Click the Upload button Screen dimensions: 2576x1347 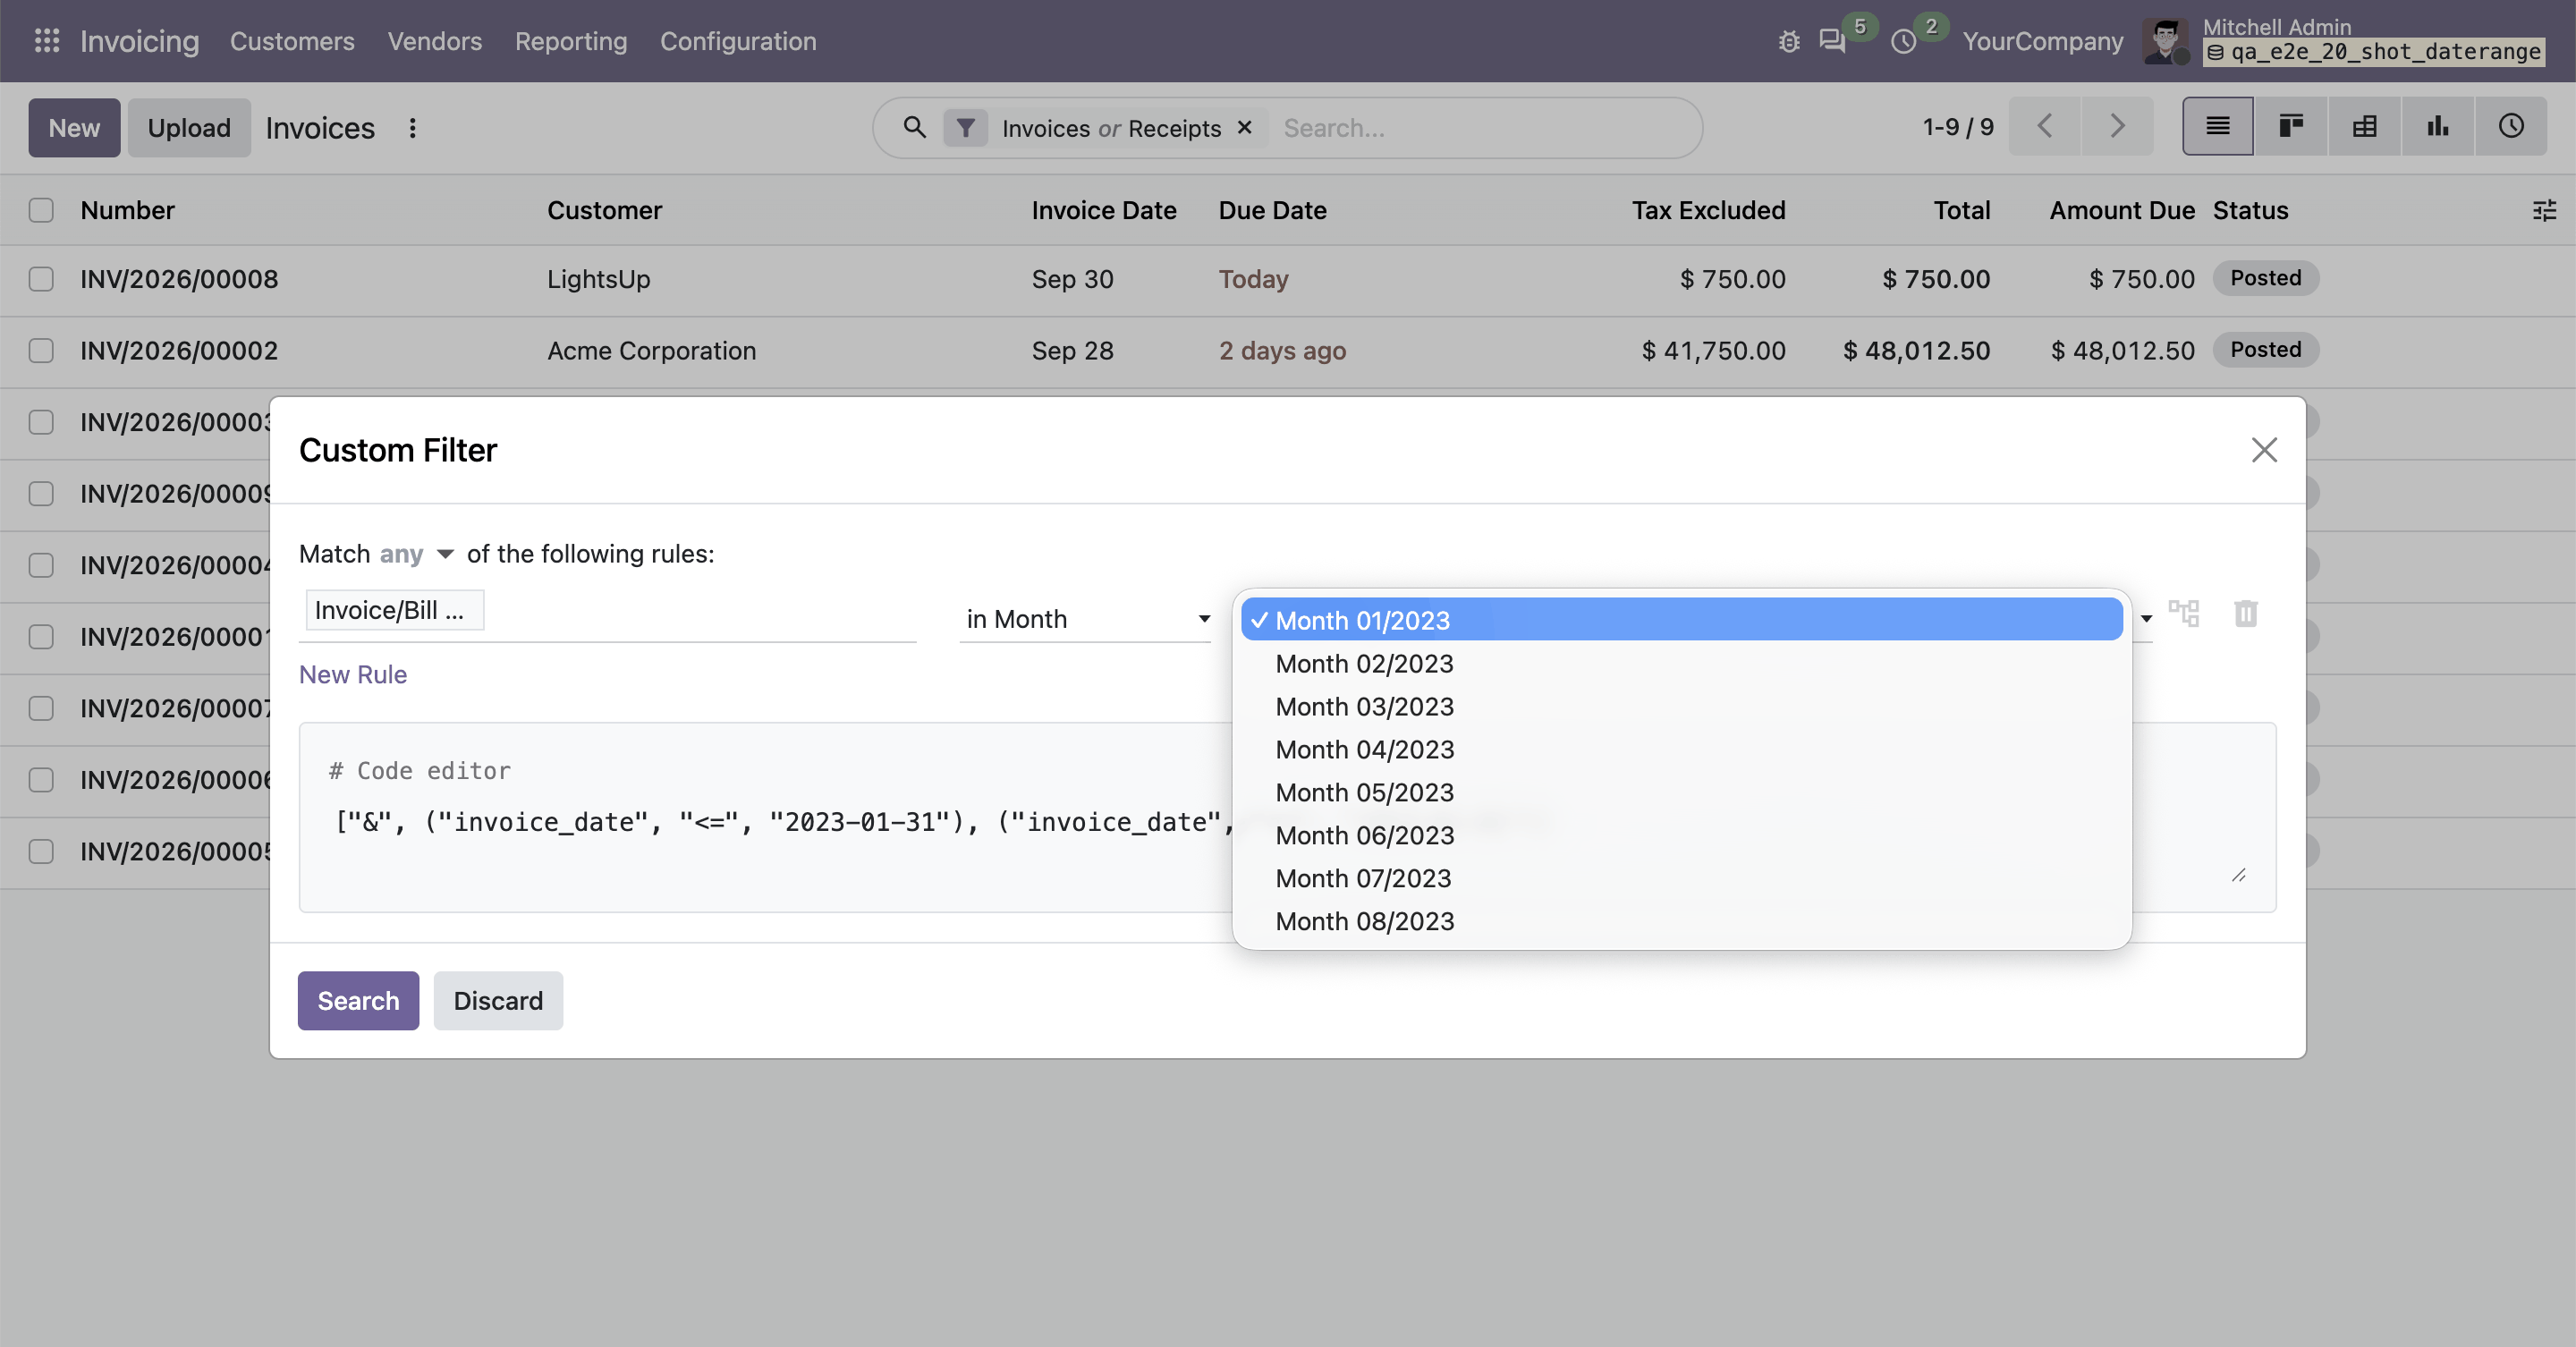[x=189, y=128]
